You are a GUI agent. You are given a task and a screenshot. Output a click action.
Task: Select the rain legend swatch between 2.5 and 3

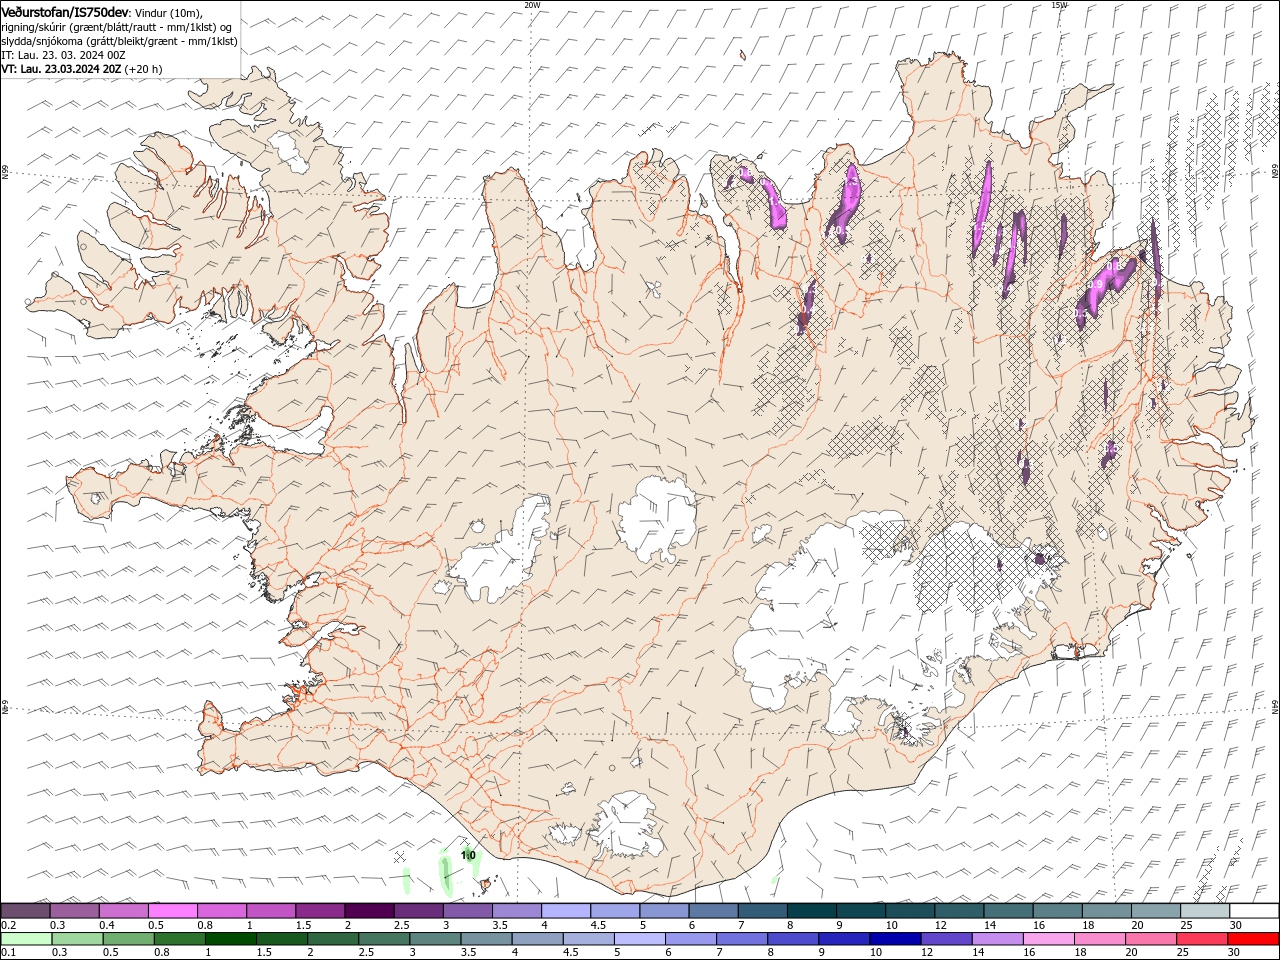384,939
